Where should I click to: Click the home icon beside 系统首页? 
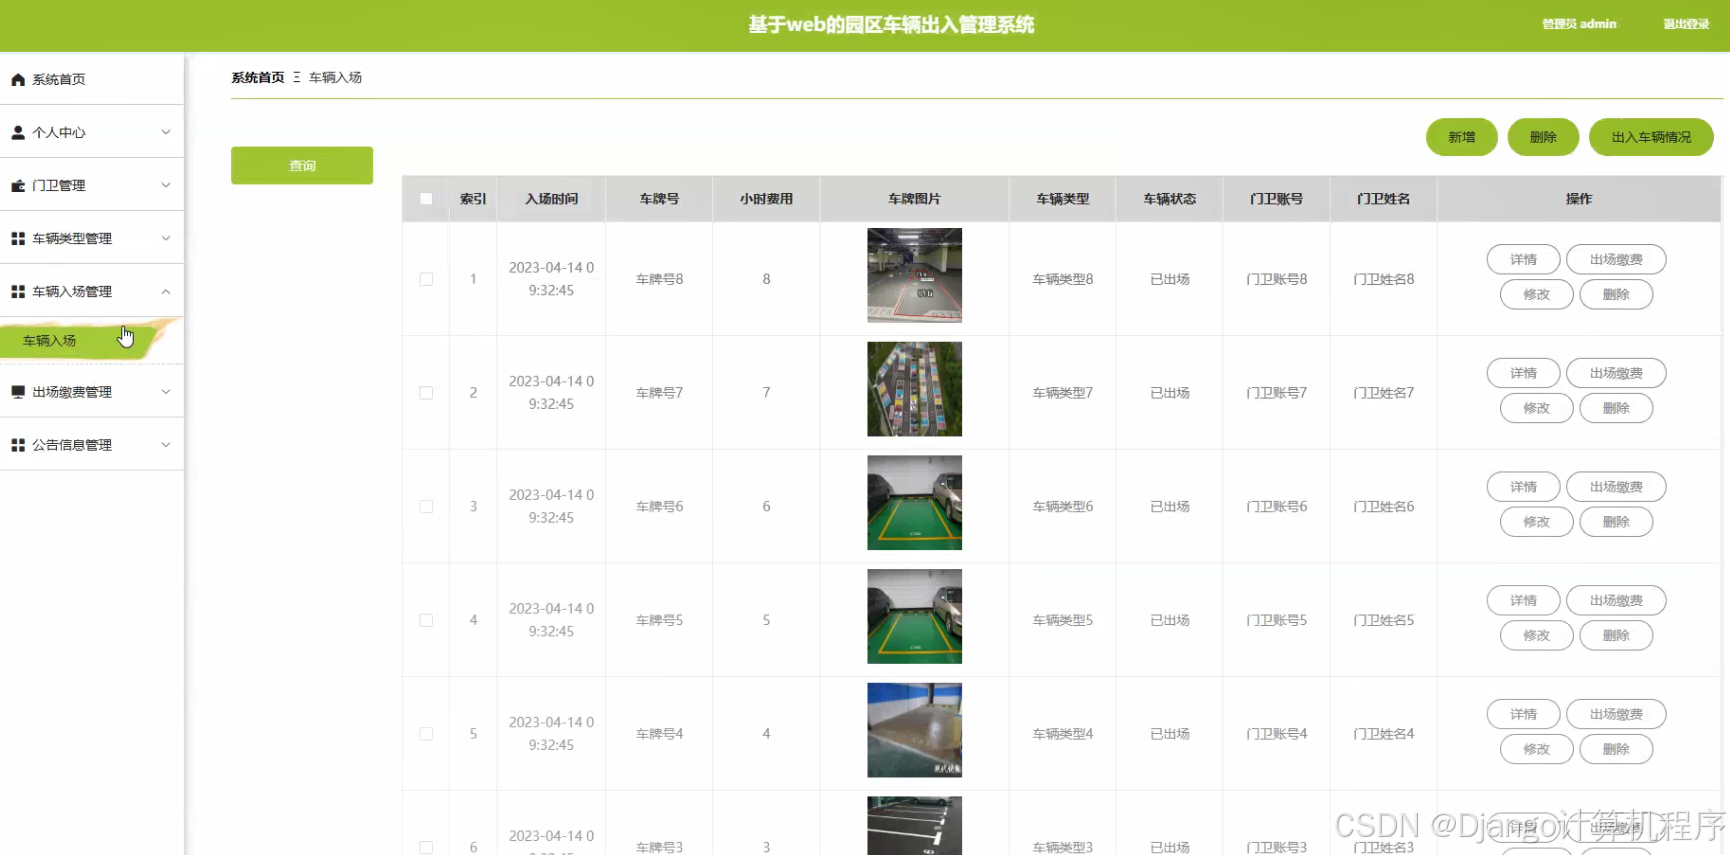(18, 79)
